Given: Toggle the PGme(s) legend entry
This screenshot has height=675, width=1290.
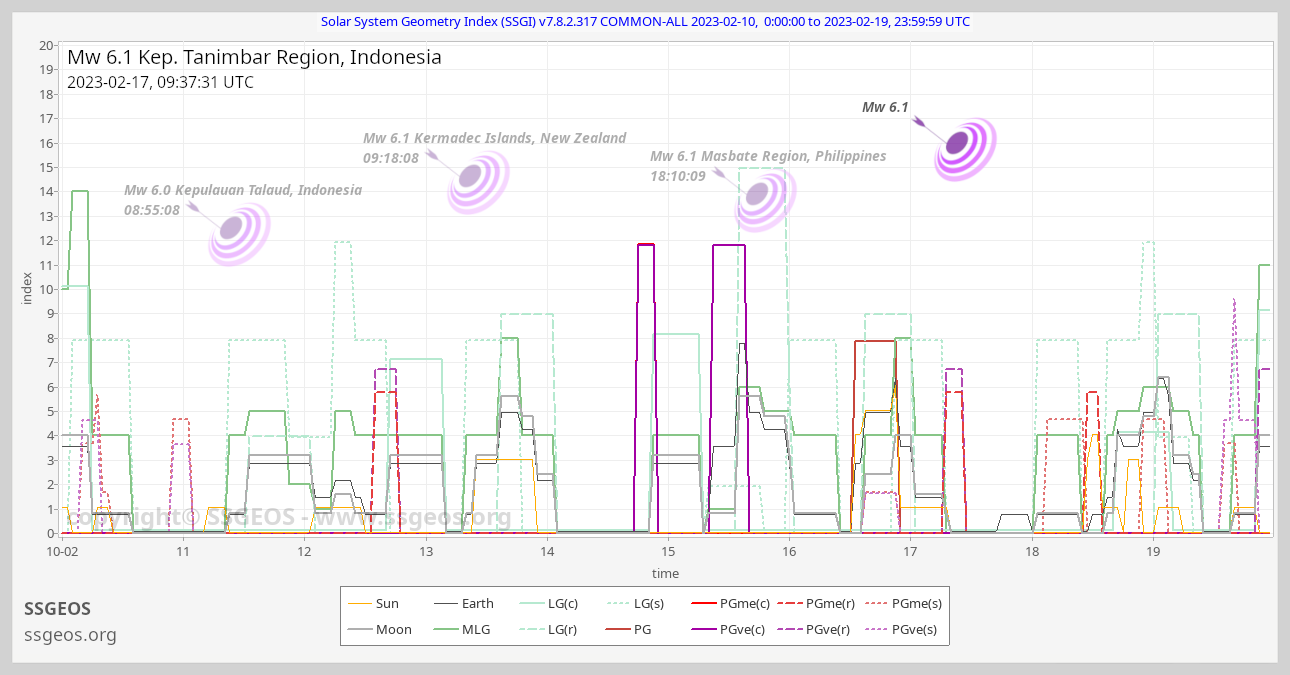Looking at the screenshot, I should click(x=903, y=603).
